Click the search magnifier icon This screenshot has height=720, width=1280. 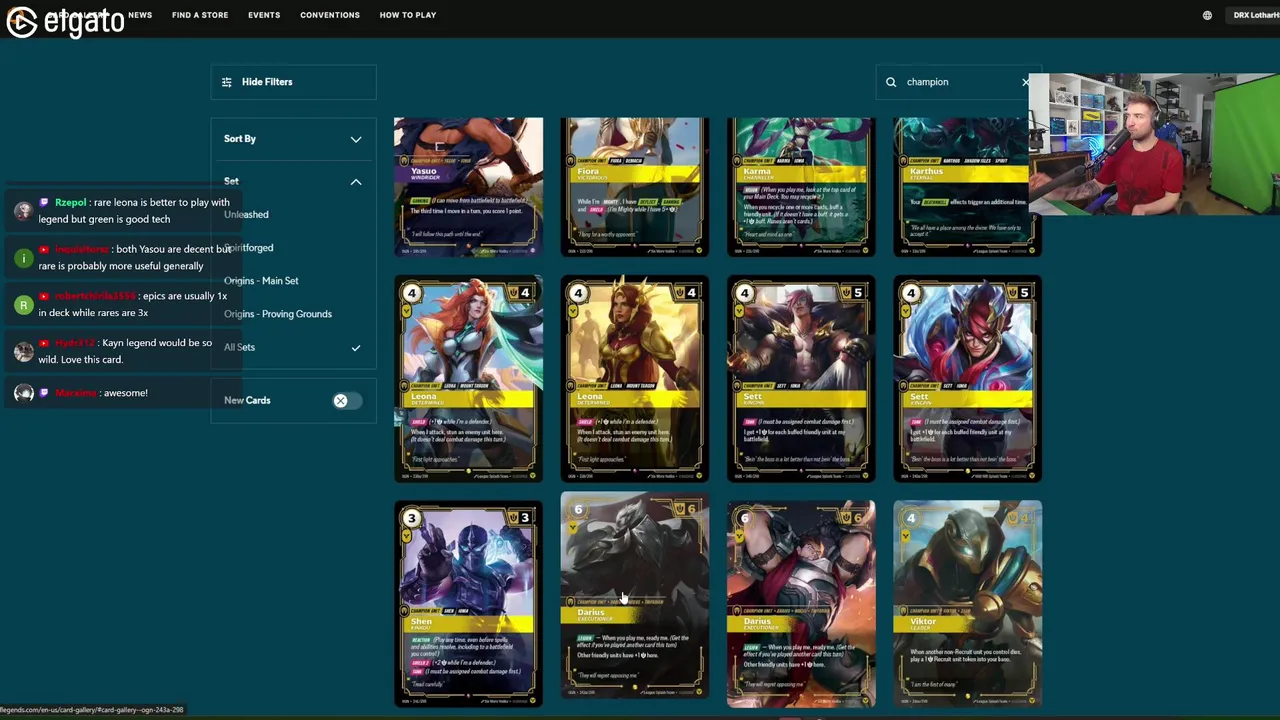(x=891, y=82)
